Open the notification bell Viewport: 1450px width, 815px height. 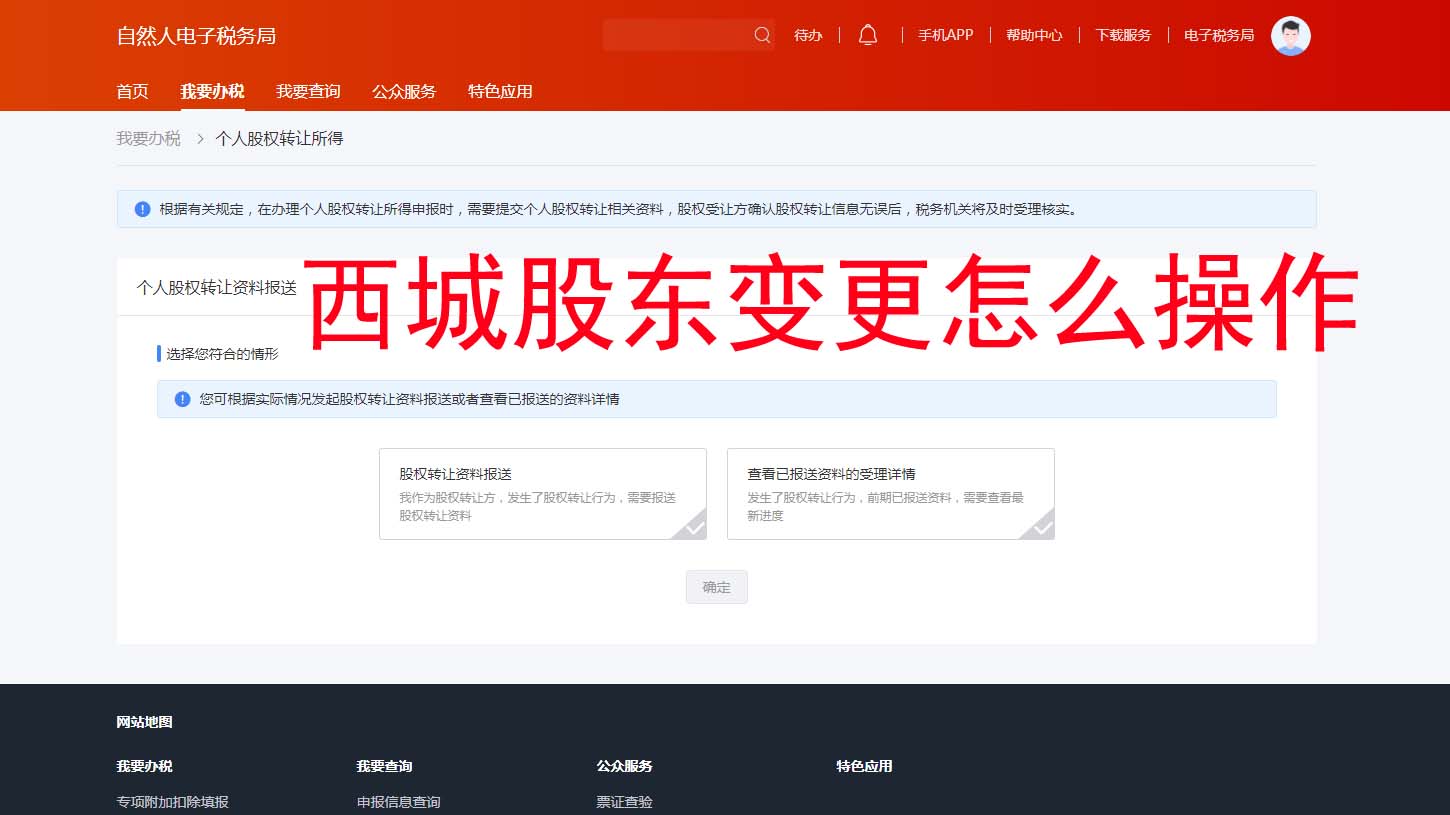[x=867, y=34]
